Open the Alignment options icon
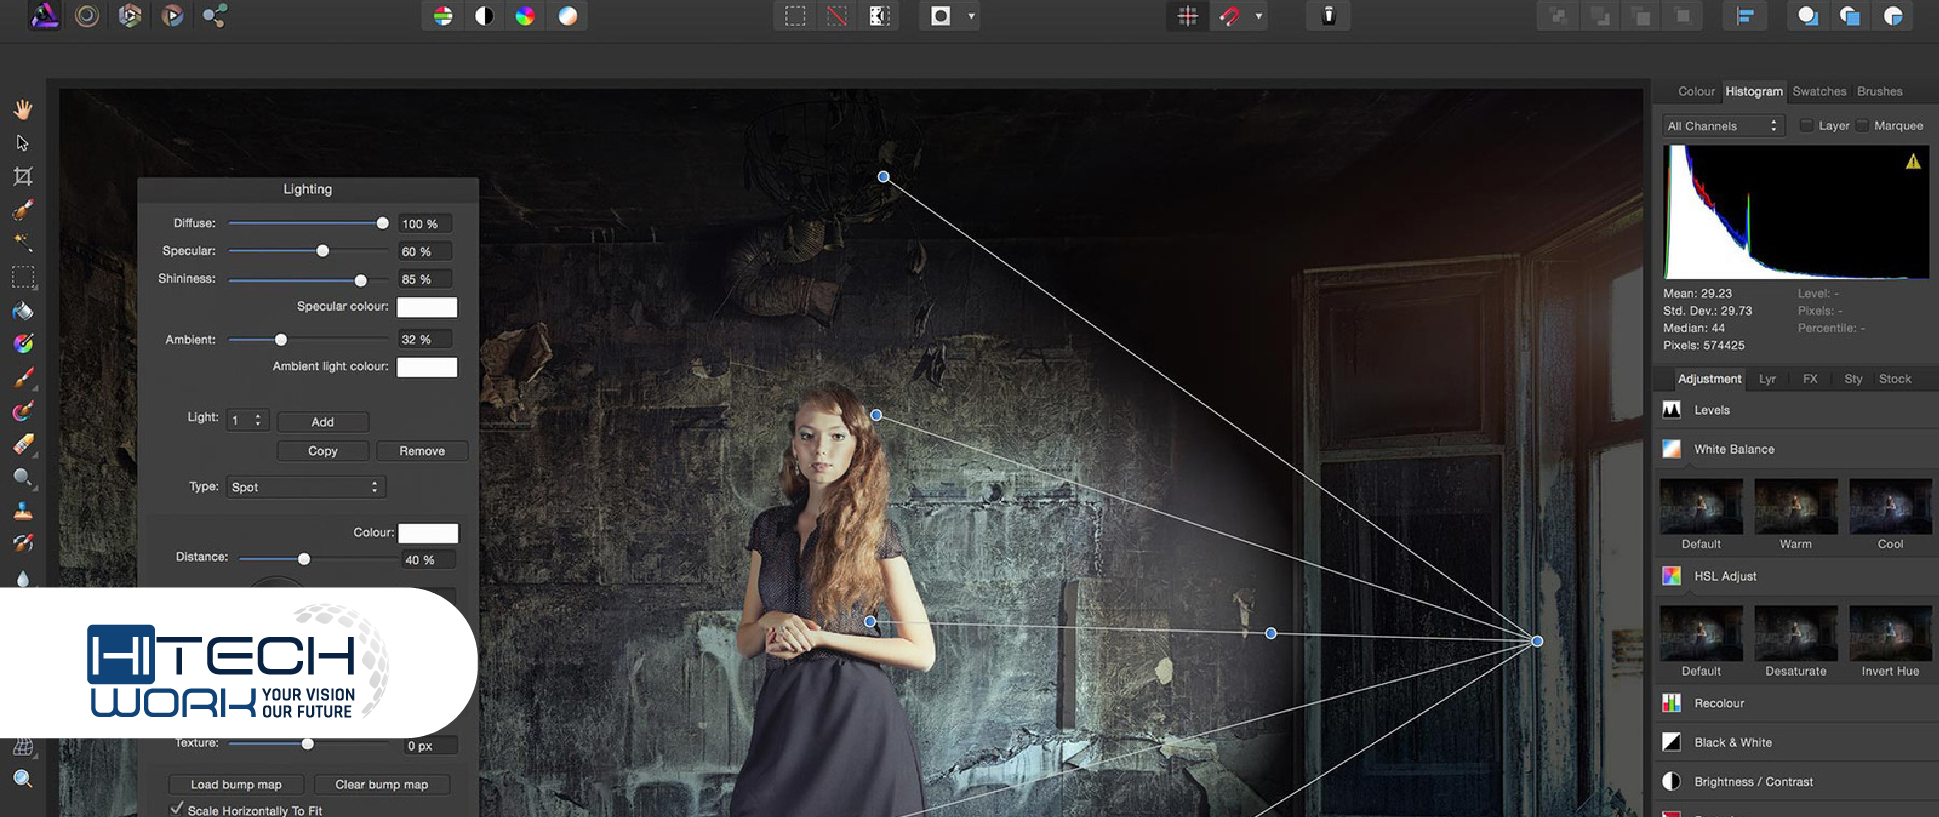The image size is (1939, 817). (x=1745, y=16)
